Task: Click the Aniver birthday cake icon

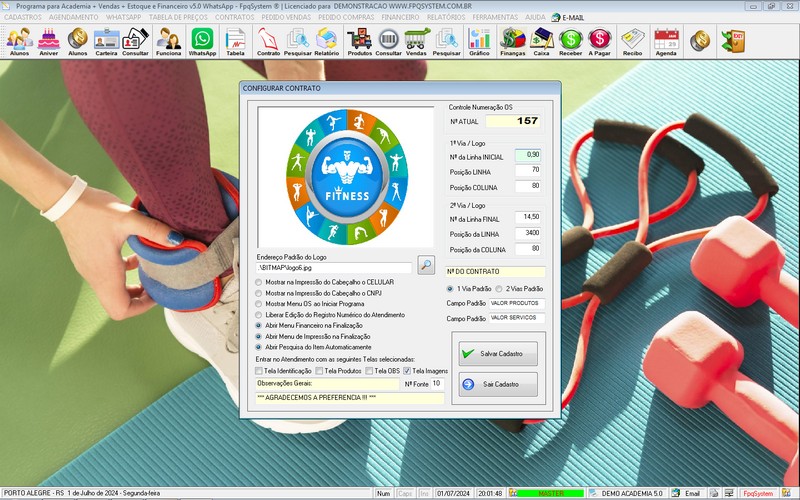Action: [x=48, y=41]
